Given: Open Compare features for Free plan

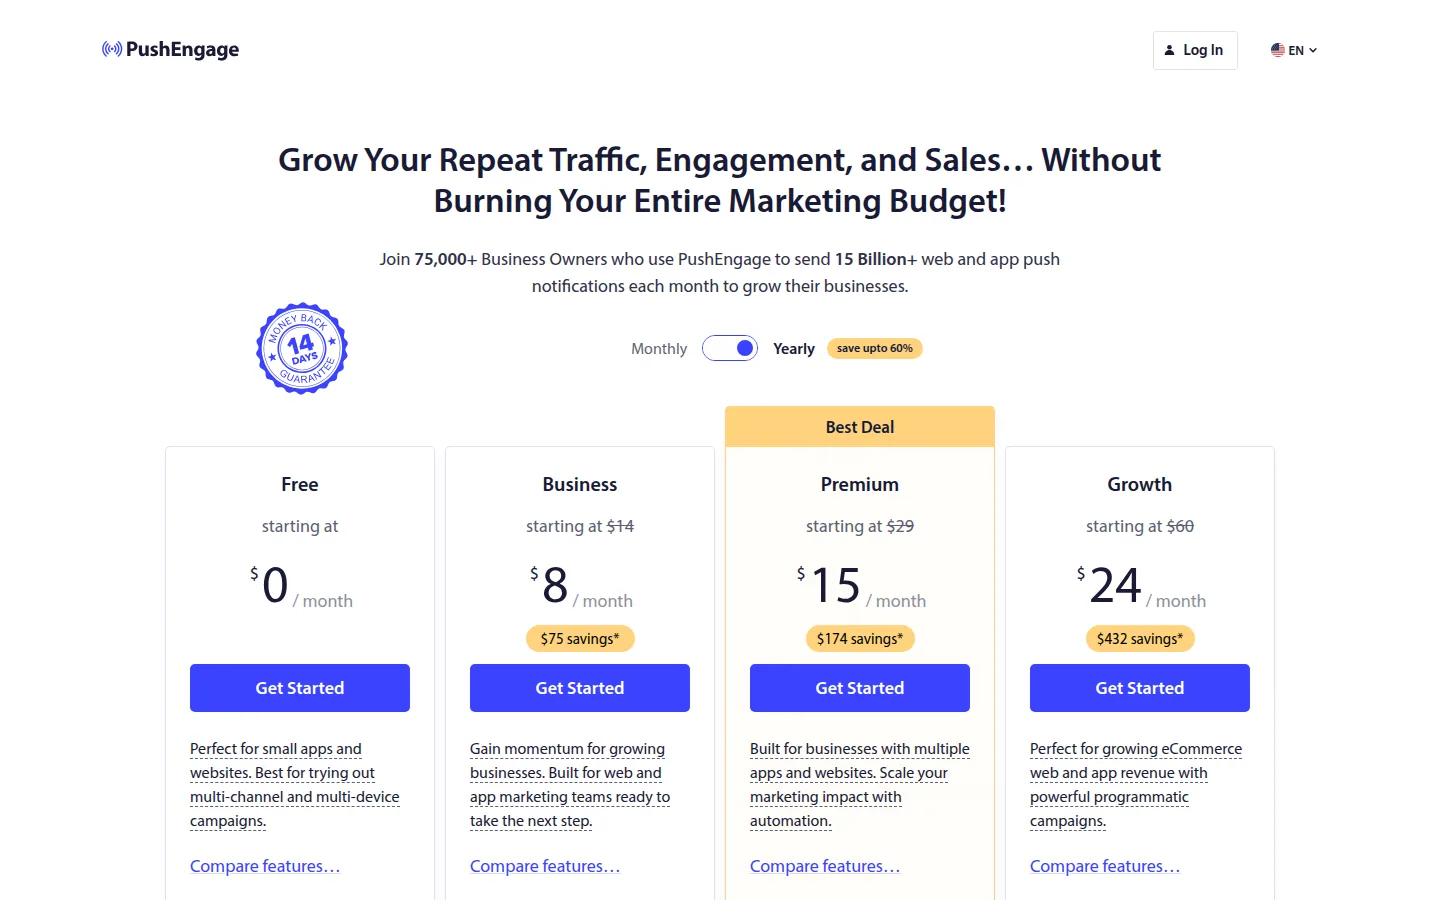Looking at the screenshot, I should coord(265,866).
